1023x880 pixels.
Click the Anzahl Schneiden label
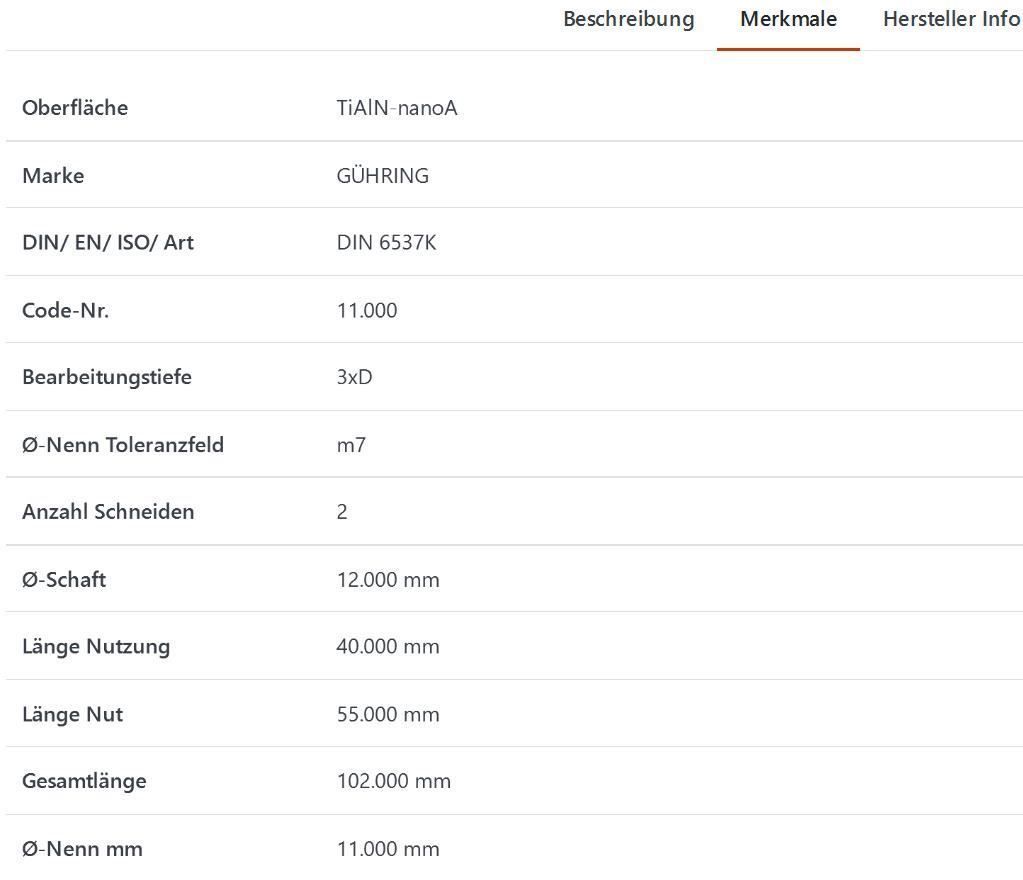[108, 512]
